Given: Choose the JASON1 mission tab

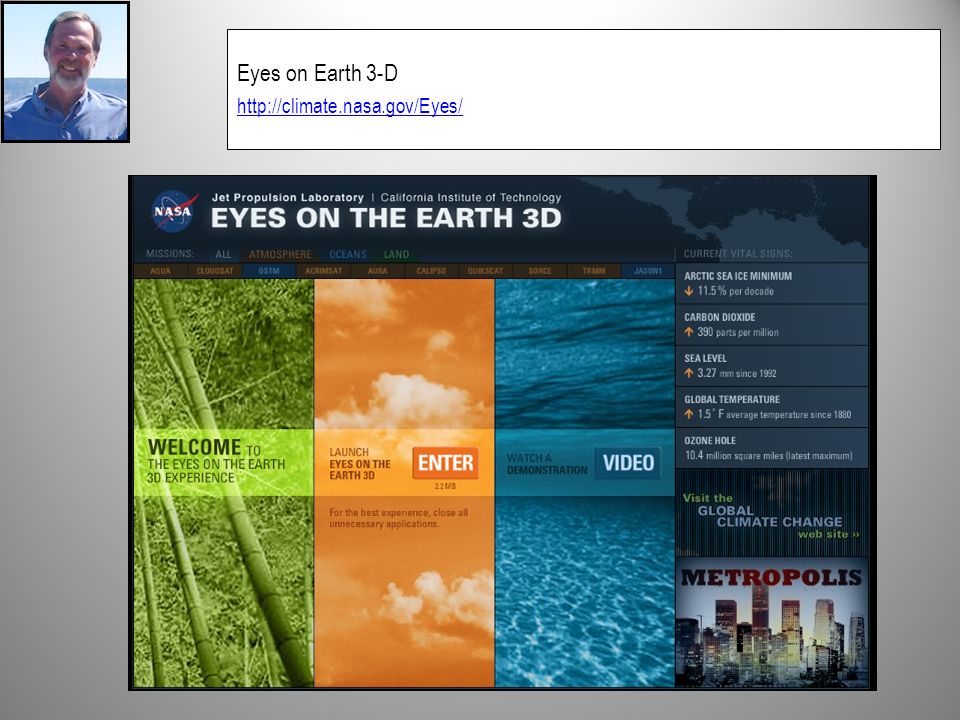Looking at the screenshot, I should [x=648, y=271].
